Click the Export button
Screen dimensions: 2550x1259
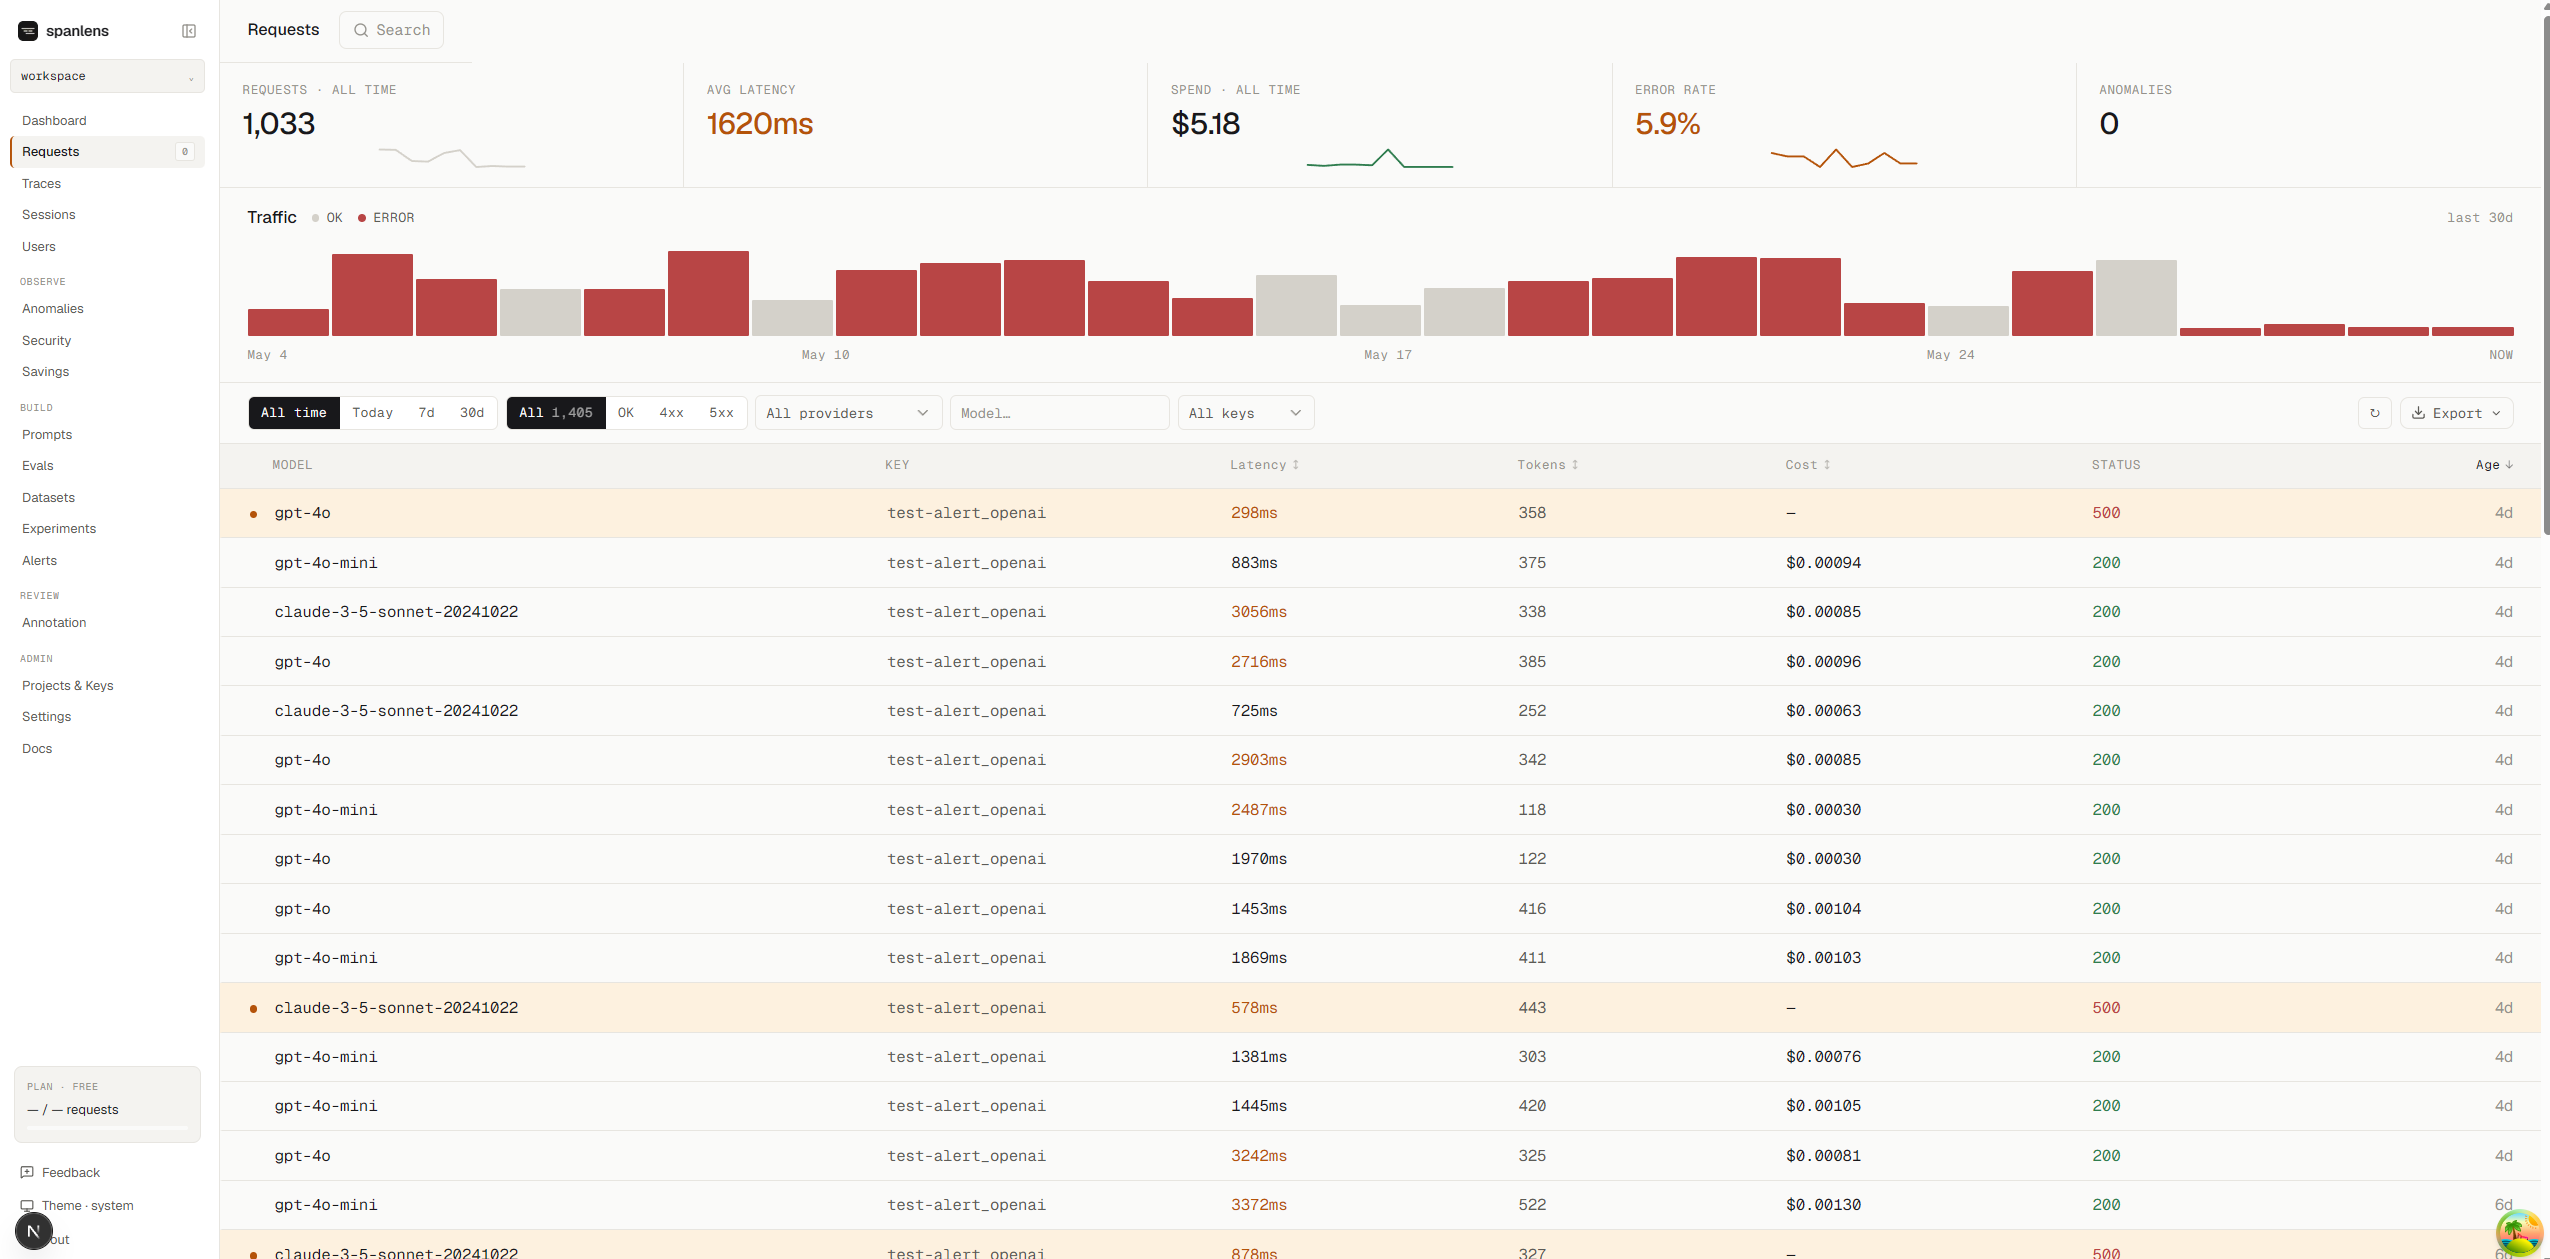pos(2456,413)
